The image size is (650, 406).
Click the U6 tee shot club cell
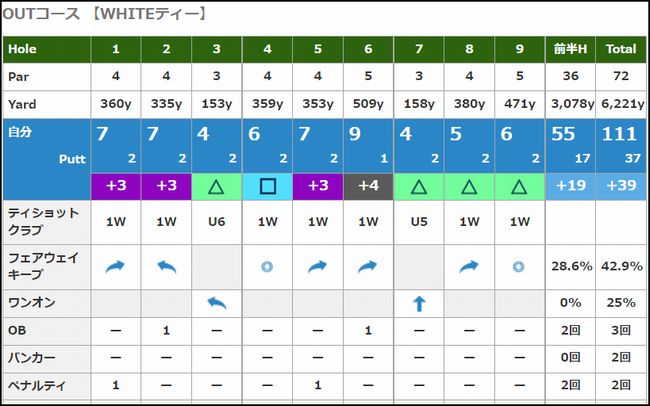coord(217,221)
